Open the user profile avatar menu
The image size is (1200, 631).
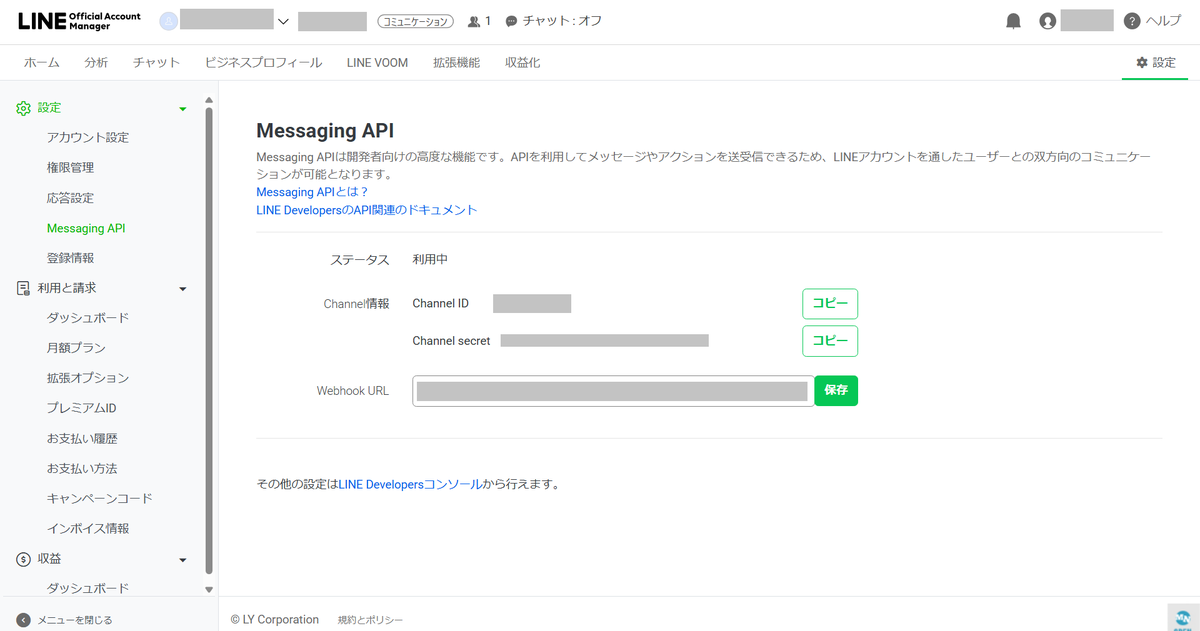click(1048, 21)
